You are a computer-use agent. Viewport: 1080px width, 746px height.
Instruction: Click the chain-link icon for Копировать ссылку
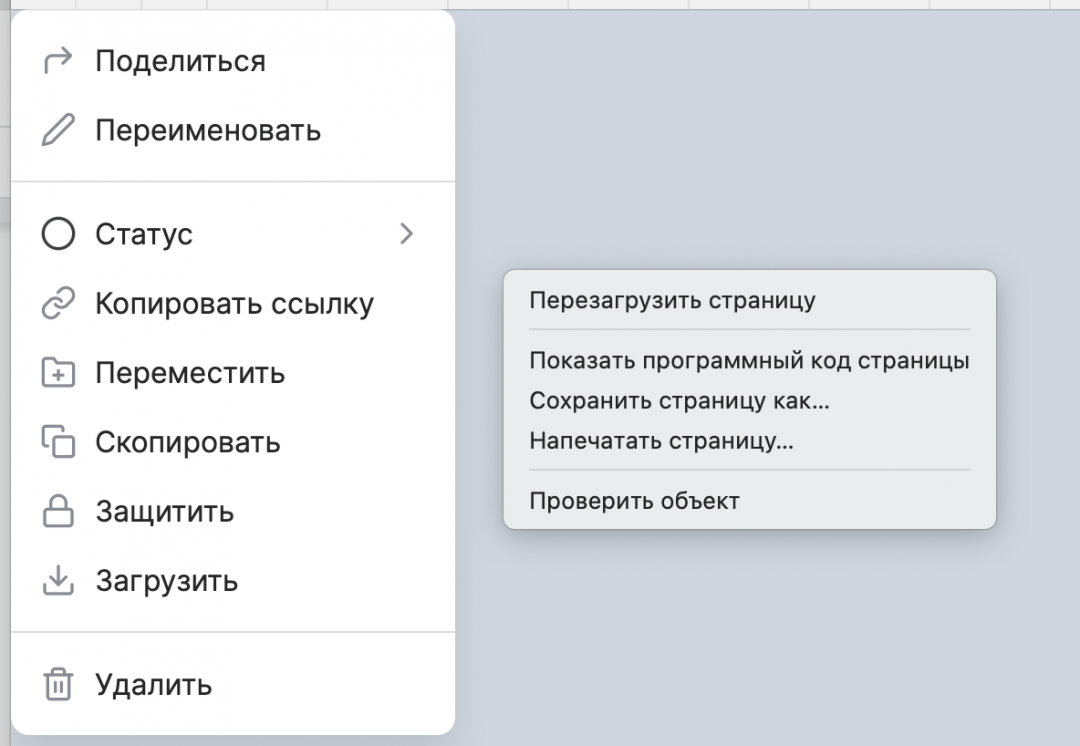60,303
